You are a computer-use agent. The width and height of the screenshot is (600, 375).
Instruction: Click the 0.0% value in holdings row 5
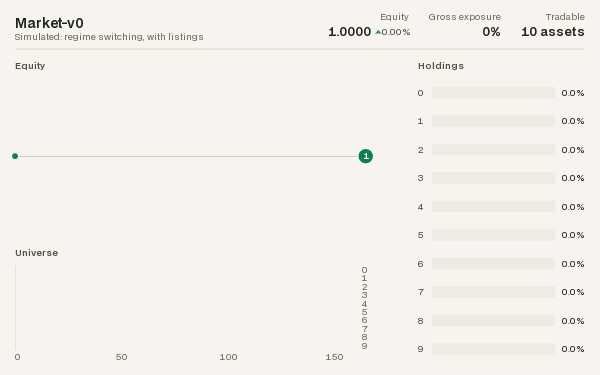(573, 235)
